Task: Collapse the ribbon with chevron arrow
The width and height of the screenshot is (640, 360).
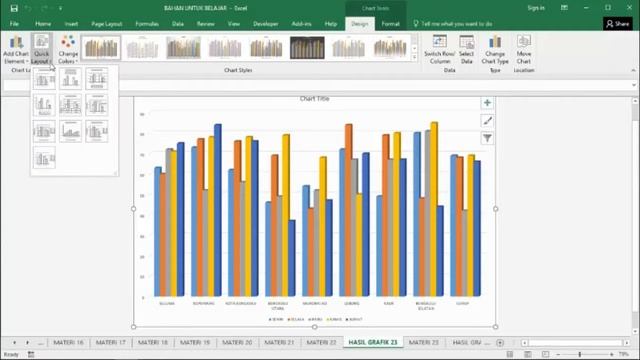Action: click(x=633, y=70)
